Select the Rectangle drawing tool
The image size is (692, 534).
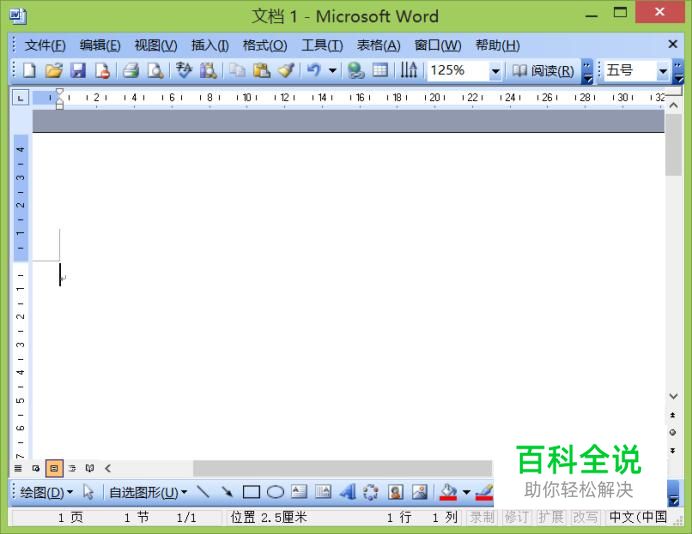click(252, 492)
